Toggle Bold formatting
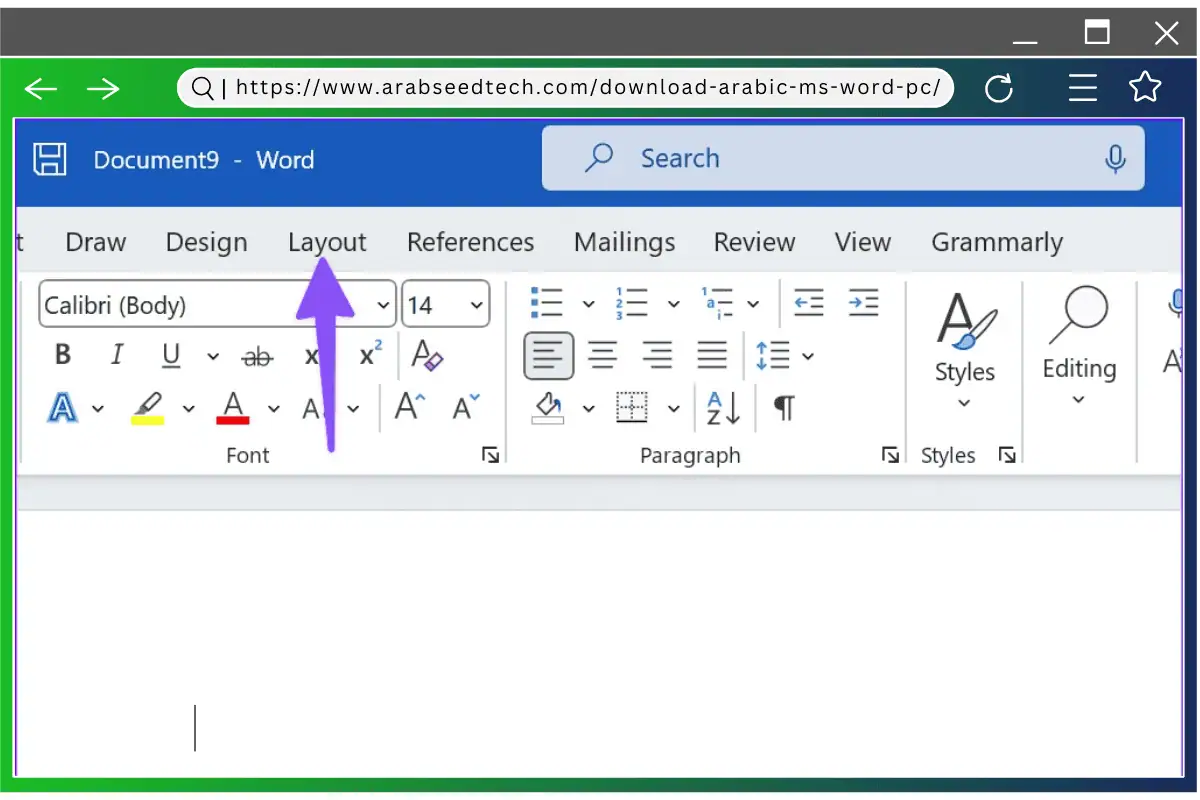This screenshot has height=800, width=1200. click(63, 355)
